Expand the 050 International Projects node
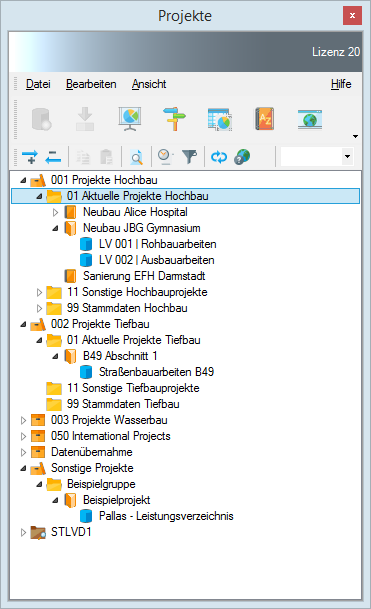Screen dimensions: 371x609 [23, 436]
